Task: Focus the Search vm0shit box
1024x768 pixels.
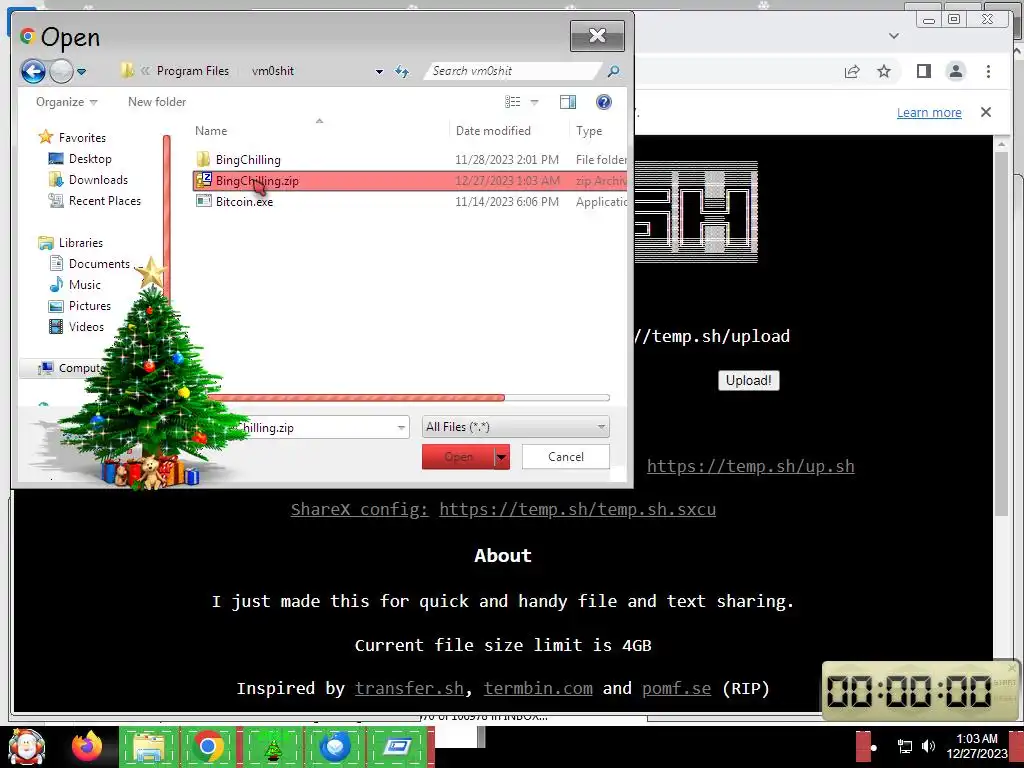Action: (x=513, y=71)
